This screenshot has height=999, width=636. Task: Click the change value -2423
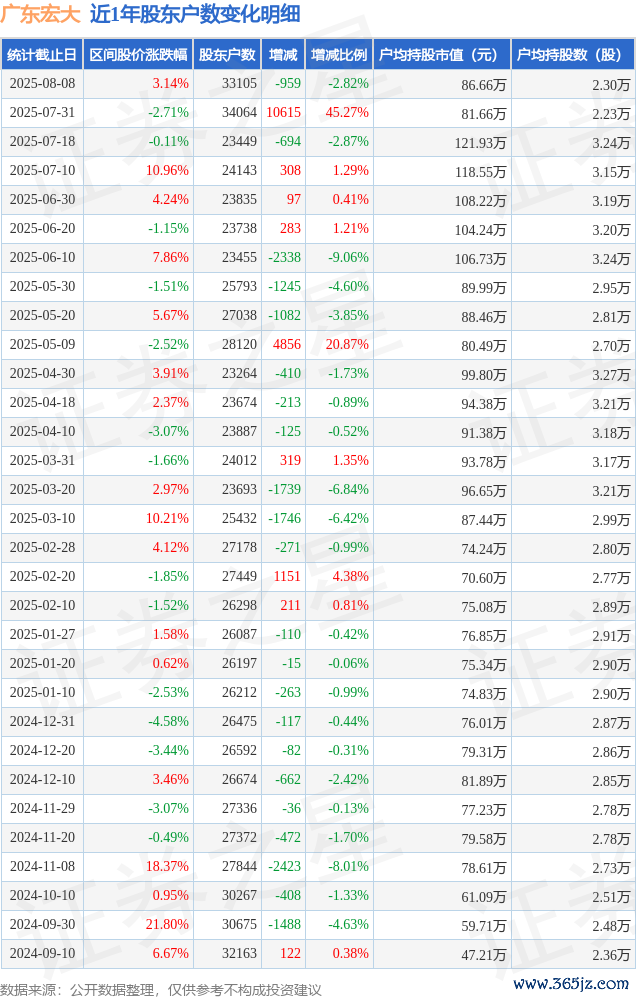pos(284,866)
